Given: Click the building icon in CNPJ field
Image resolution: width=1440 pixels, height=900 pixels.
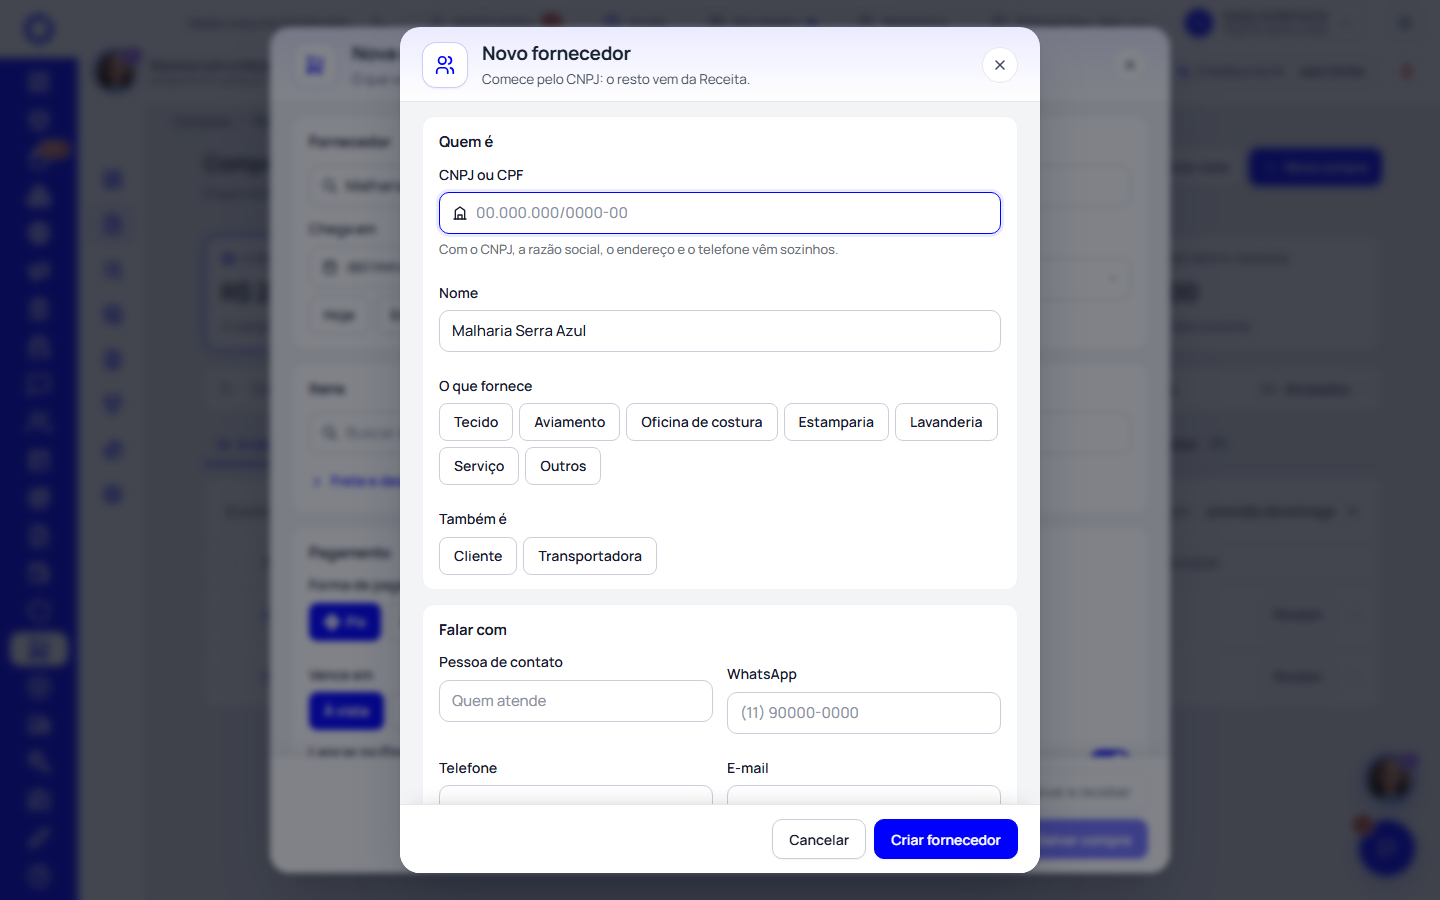Looking at the screenshot, I should 460,213.
